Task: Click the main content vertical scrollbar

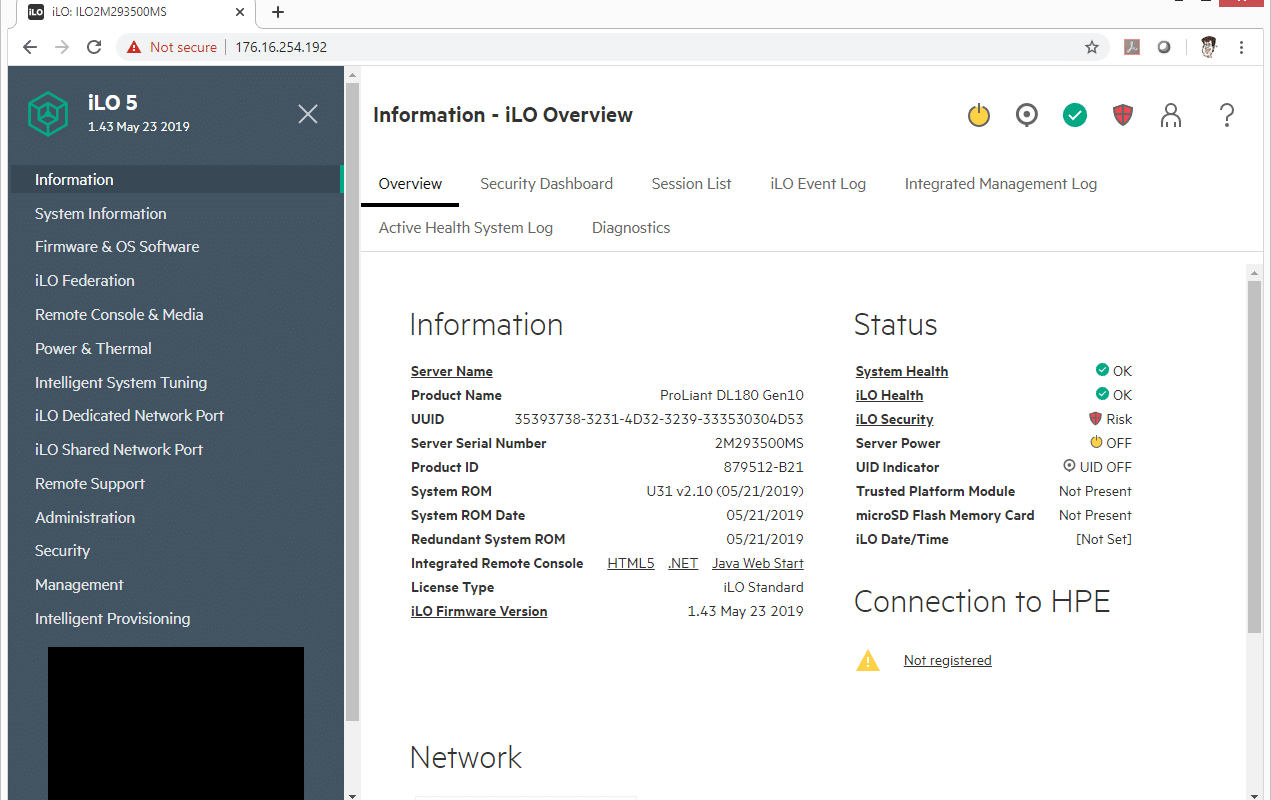Action: 1254,456
